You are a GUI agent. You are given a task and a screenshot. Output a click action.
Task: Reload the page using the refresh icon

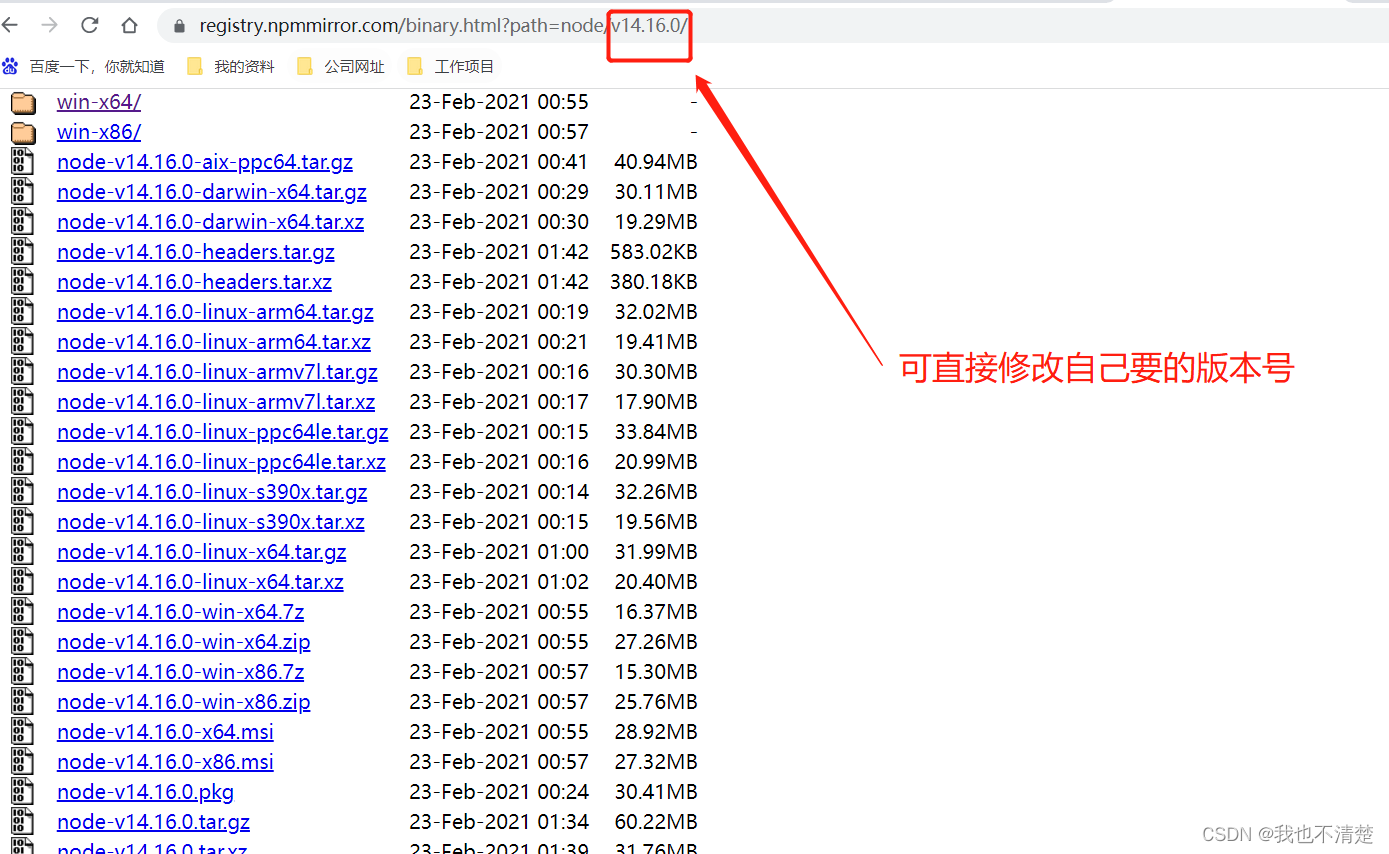89,25
